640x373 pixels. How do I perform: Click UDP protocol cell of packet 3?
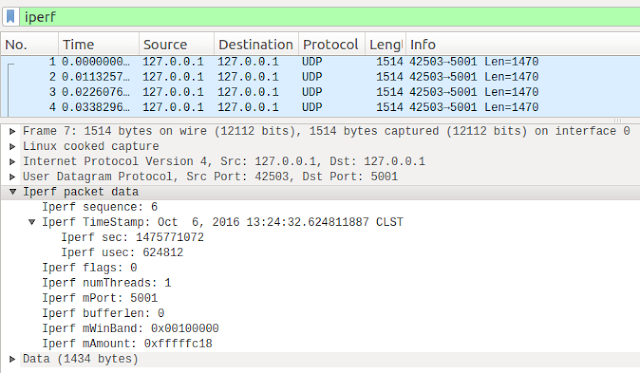click(x=312, y=92)
